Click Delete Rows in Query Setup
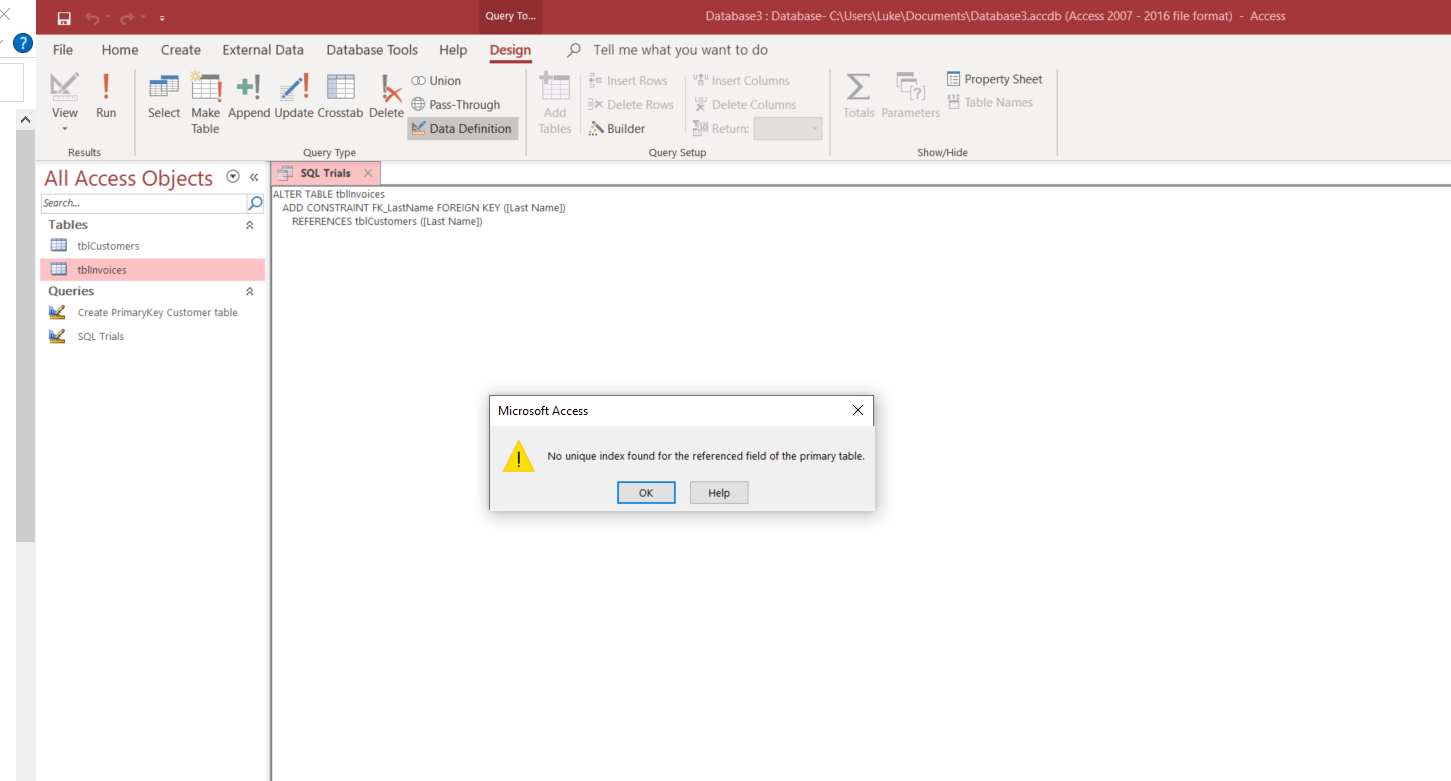The height and width of the screenshot is (781, 1451). [x=631, y=105]
